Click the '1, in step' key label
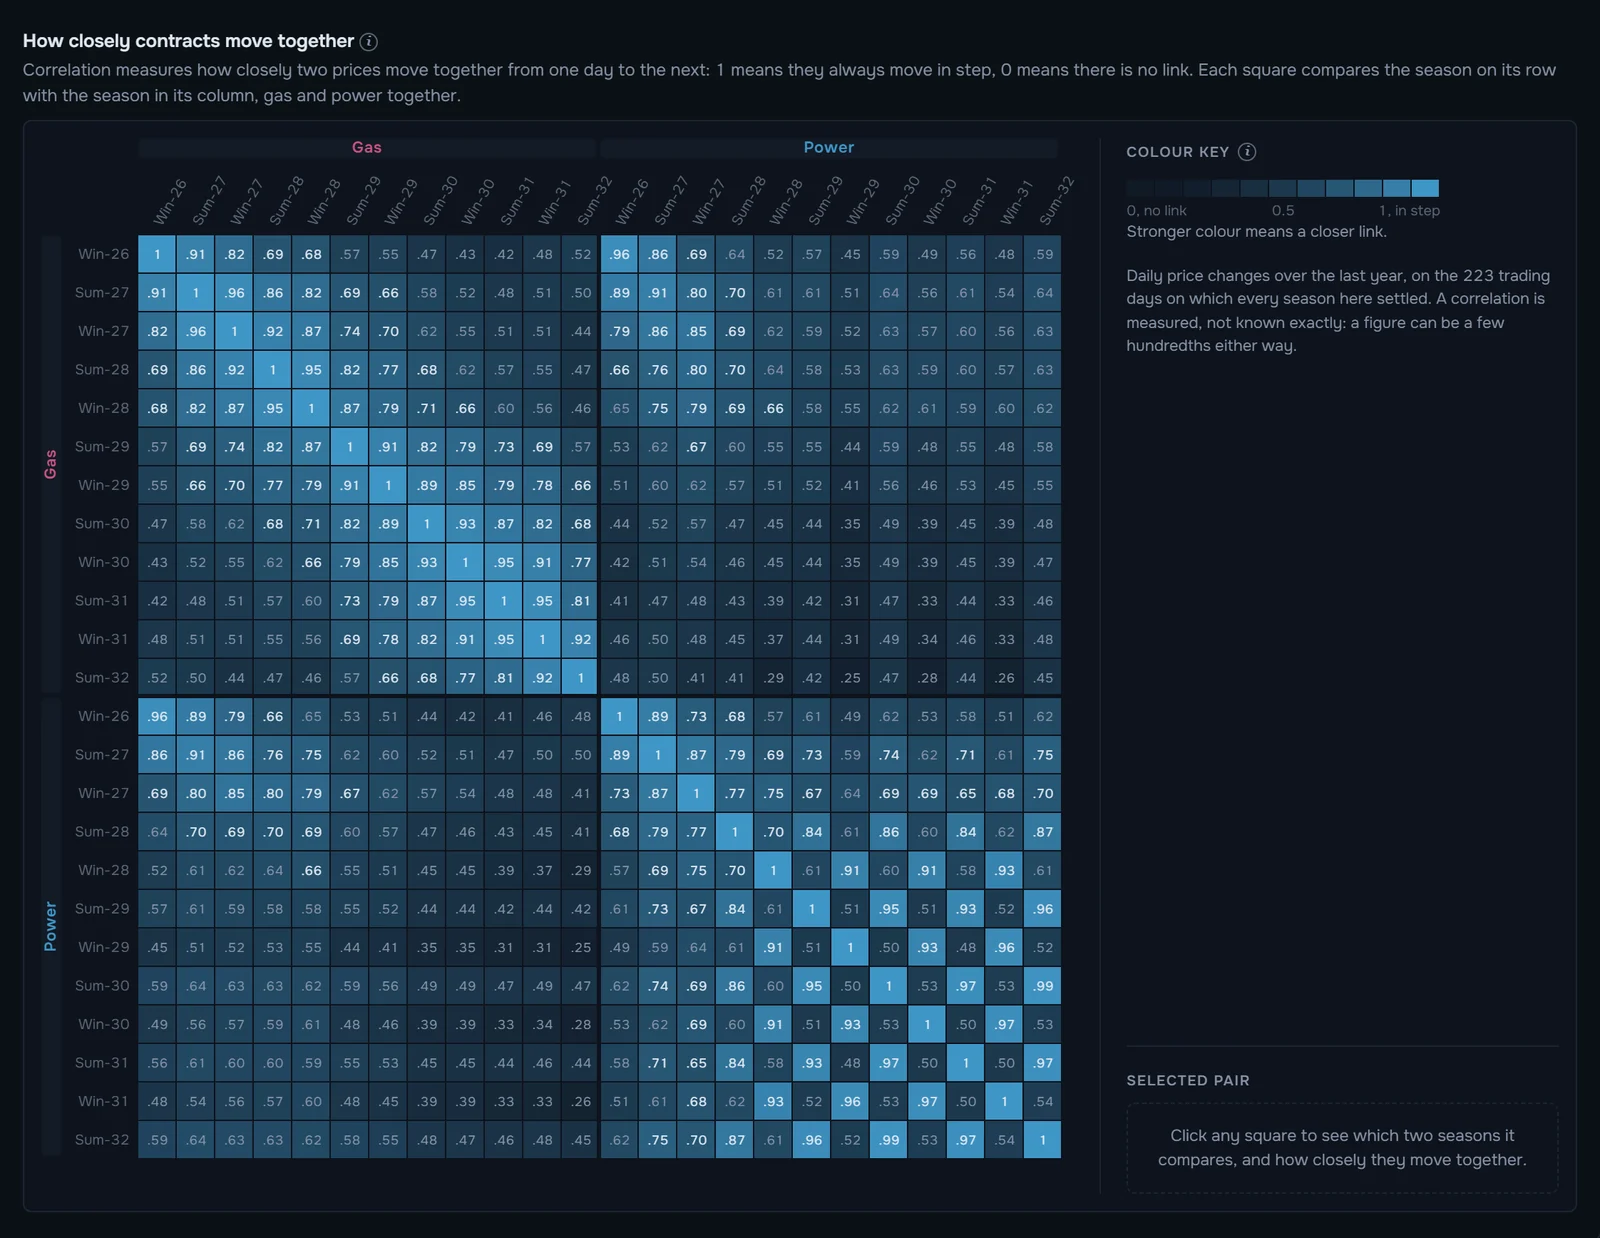The width and height of the screenshot is (1600, 1238). (1409, 211)
